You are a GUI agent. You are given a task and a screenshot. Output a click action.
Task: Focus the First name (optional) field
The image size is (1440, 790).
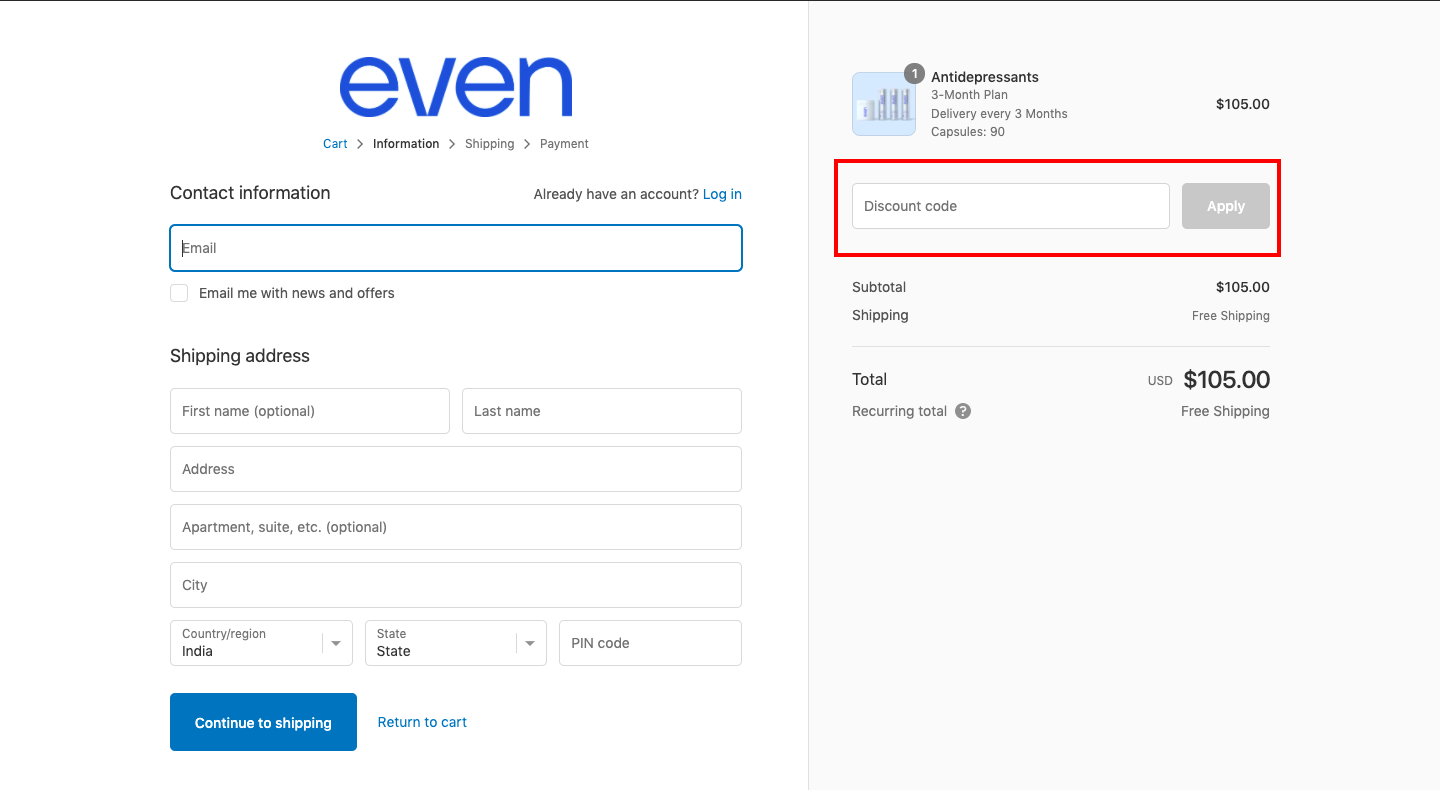coord(310,411)
